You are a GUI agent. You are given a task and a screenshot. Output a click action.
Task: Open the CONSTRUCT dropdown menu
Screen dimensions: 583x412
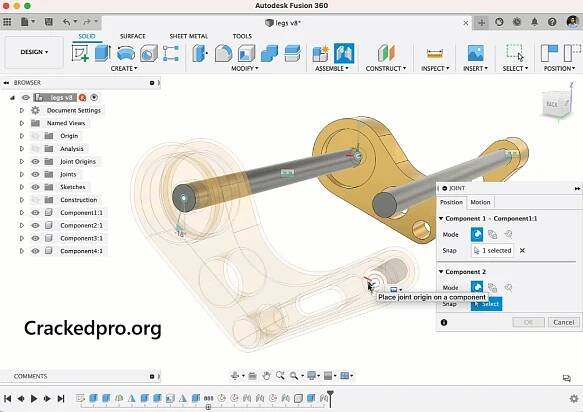[x=386, y=68]
